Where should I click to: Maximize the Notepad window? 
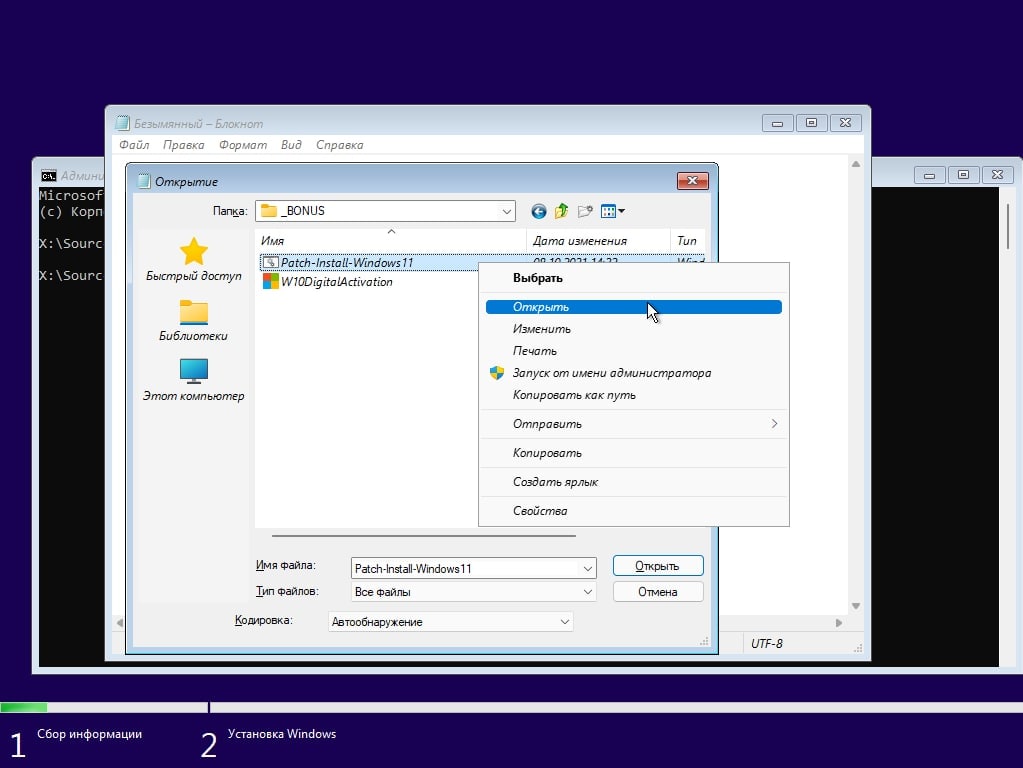tap(811, 123)
